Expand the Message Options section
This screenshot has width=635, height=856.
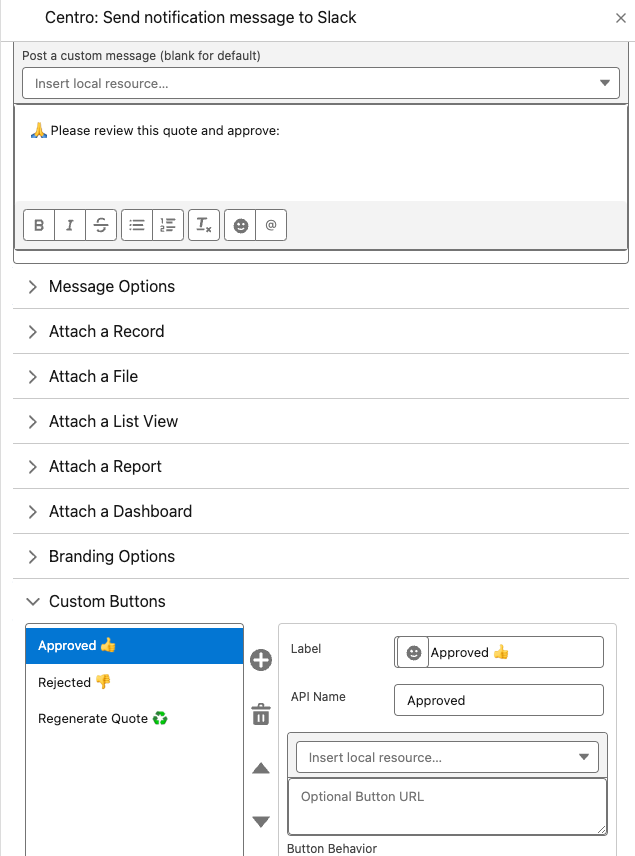coord(112,286)
